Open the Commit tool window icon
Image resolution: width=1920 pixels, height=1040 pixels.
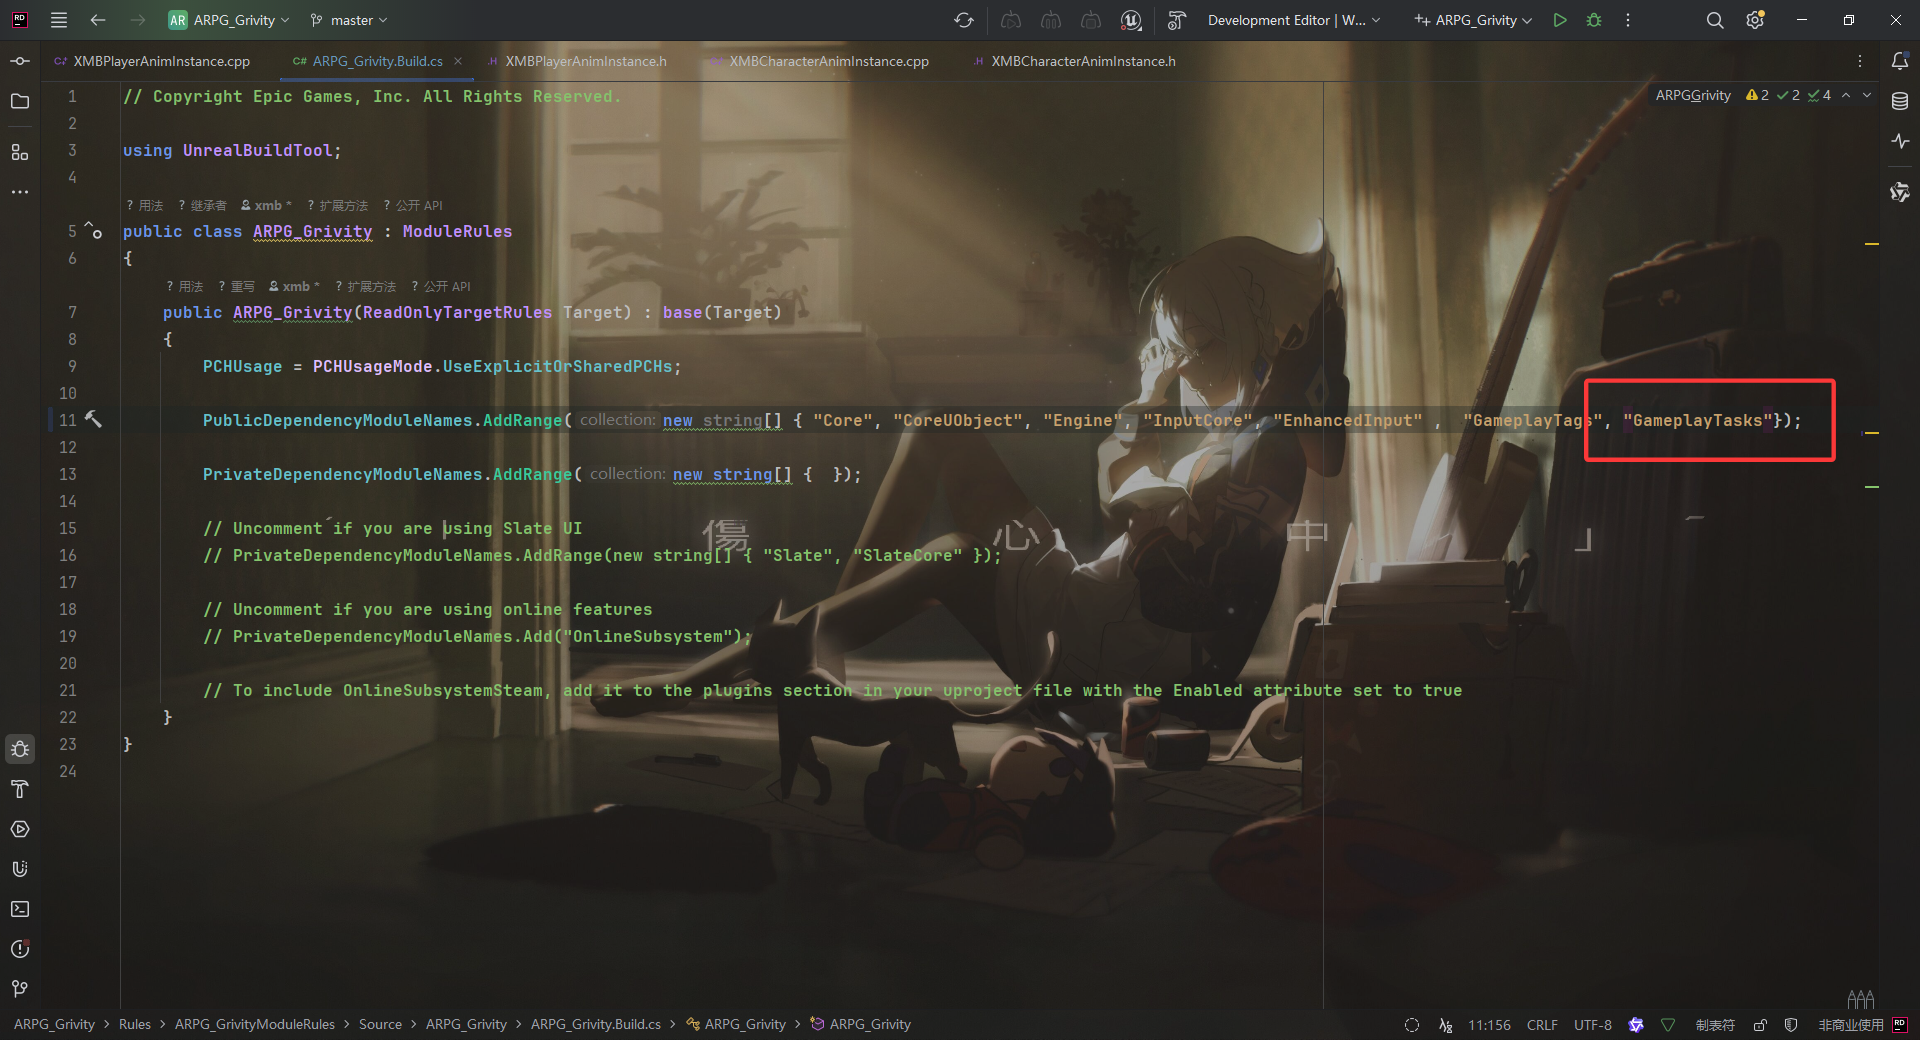20,61
